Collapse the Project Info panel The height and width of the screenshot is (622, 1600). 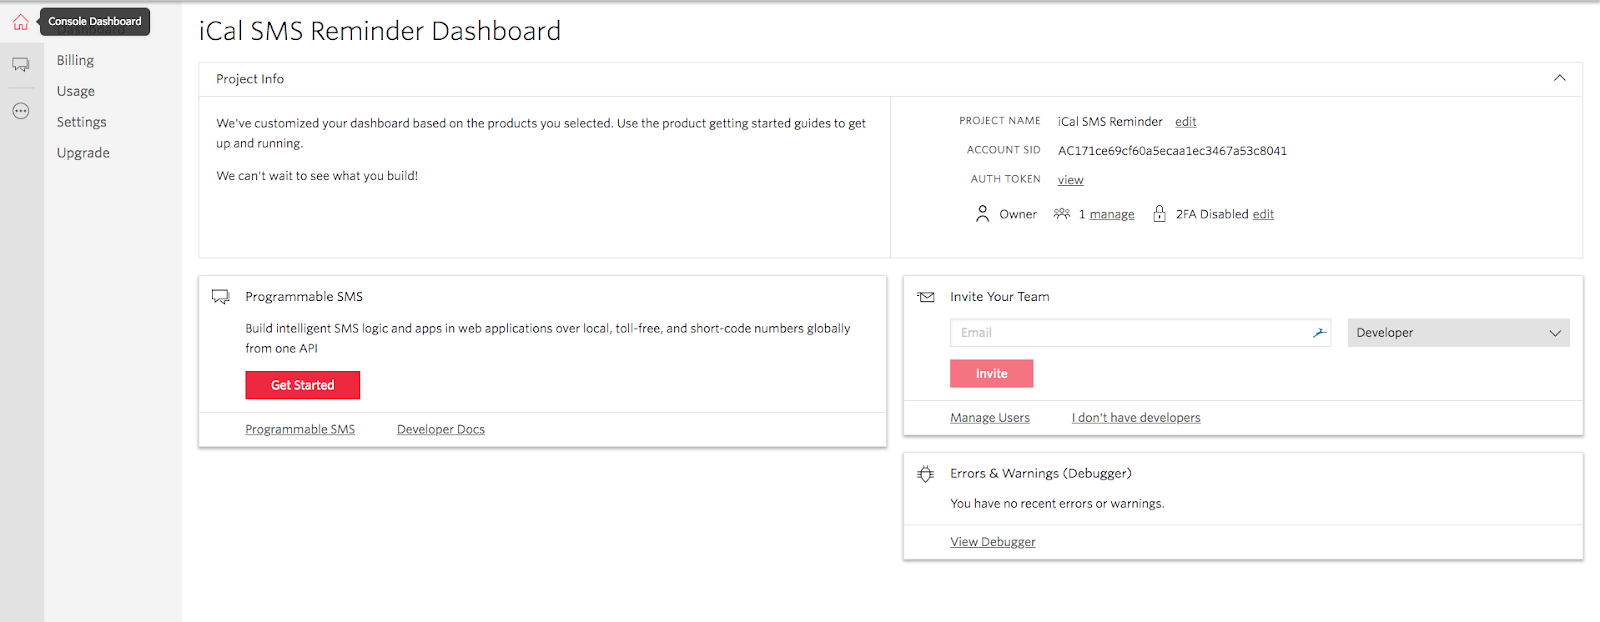point(1559,78)
